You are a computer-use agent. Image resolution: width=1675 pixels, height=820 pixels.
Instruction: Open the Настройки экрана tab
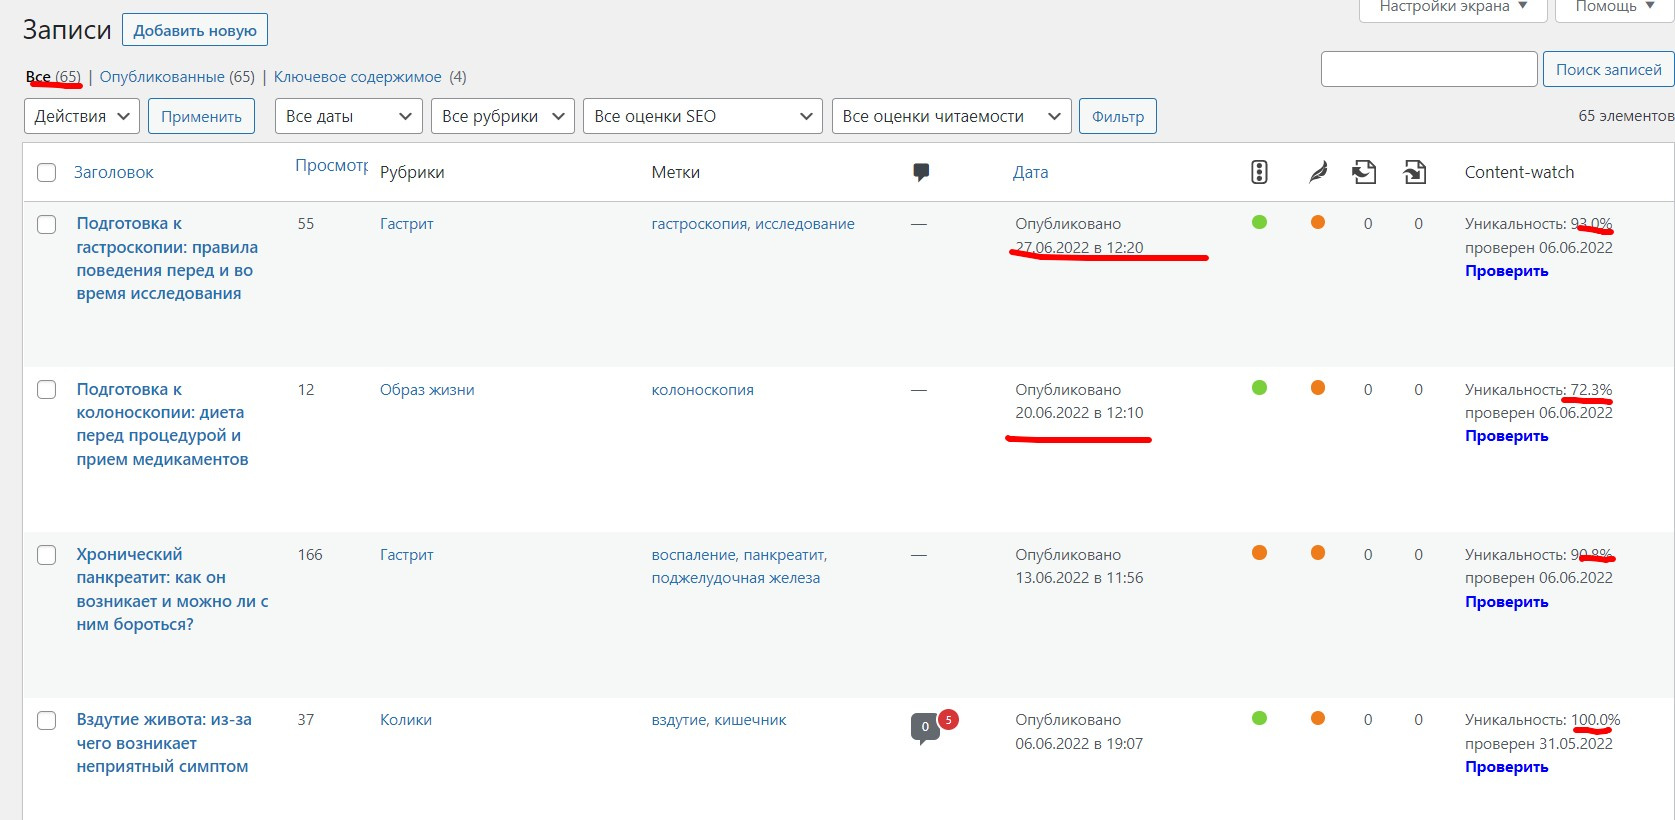point(1452,7)
